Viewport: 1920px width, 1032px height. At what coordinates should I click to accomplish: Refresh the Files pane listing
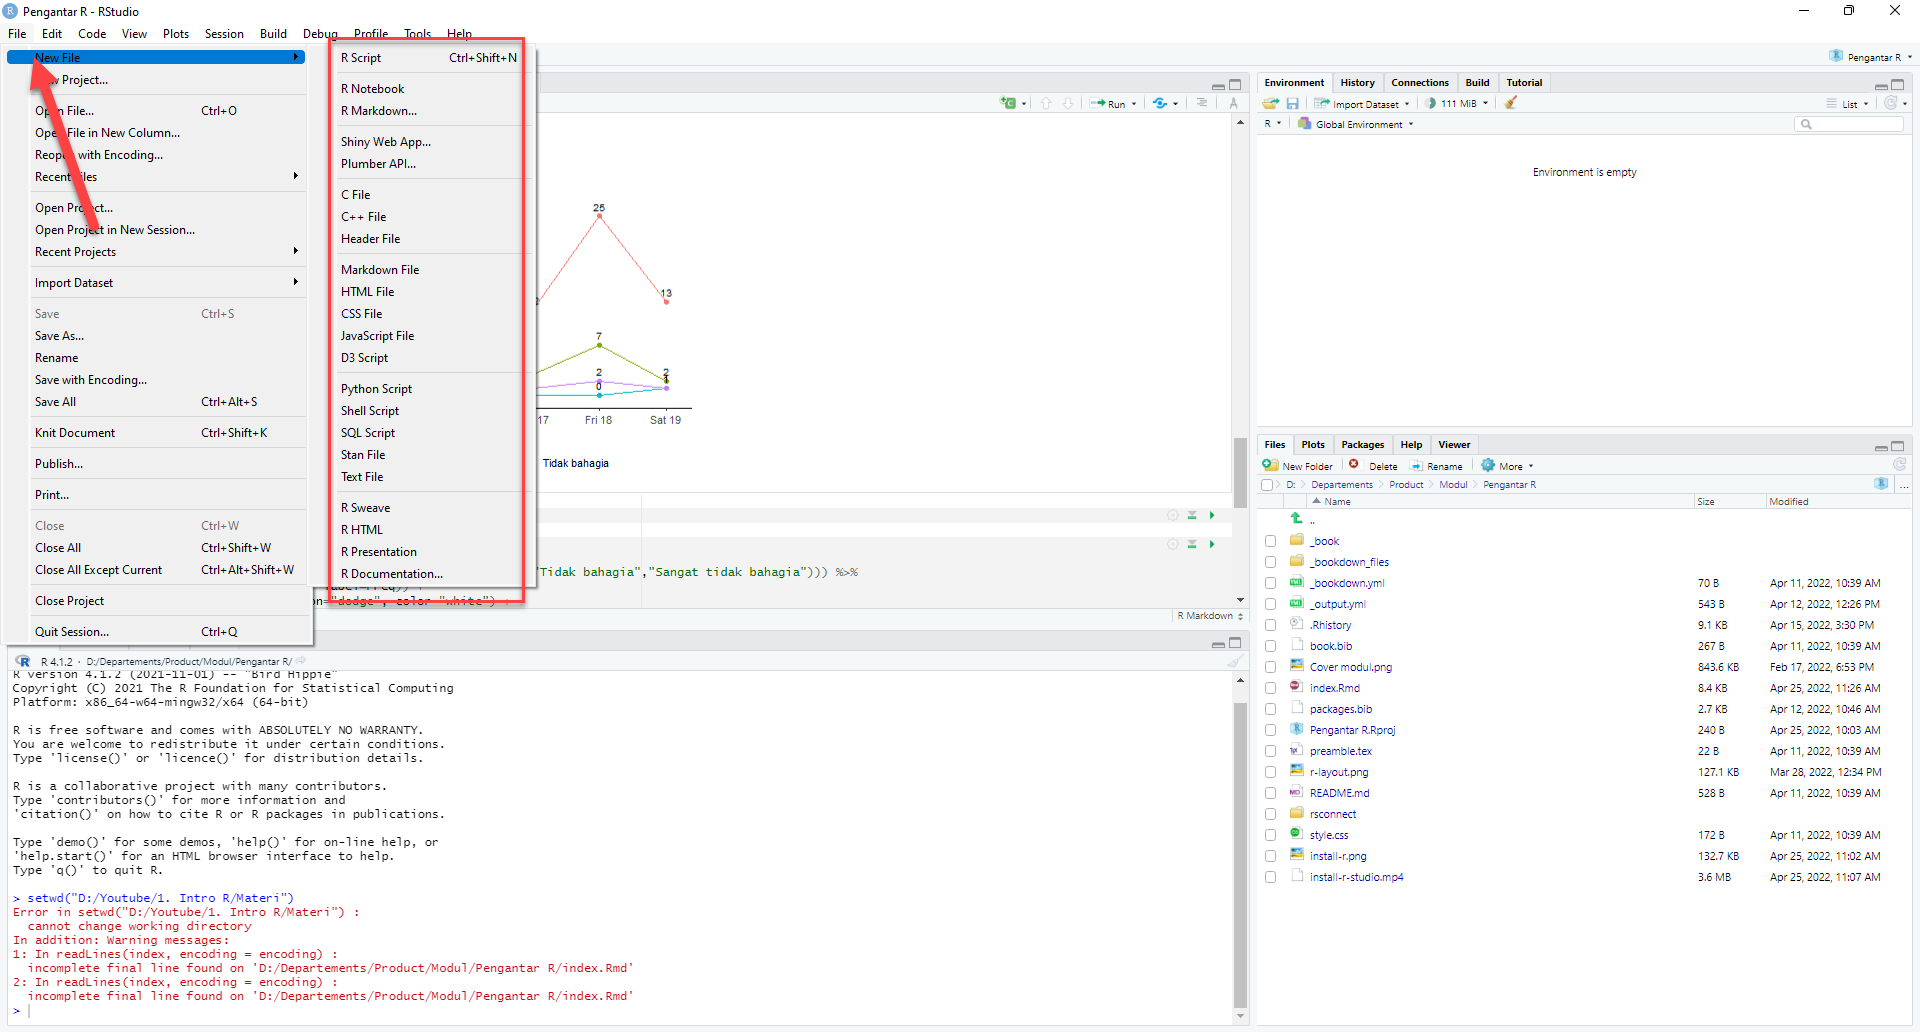coord(1899,465)
